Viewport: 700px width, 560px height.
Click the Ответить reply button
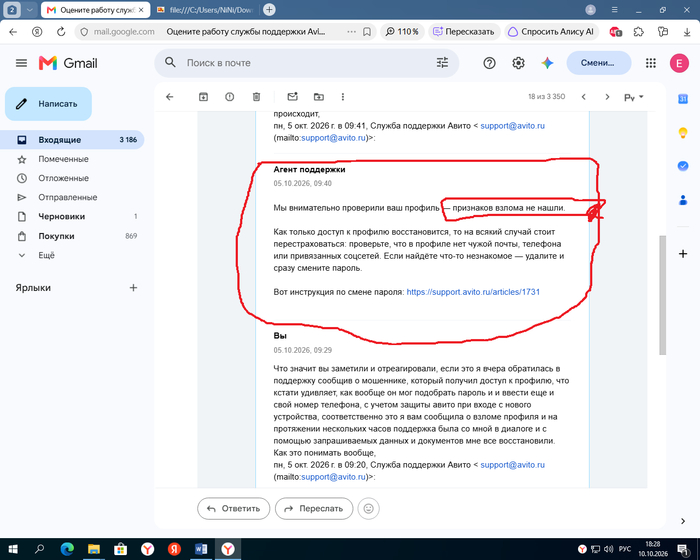pos(233,508)
